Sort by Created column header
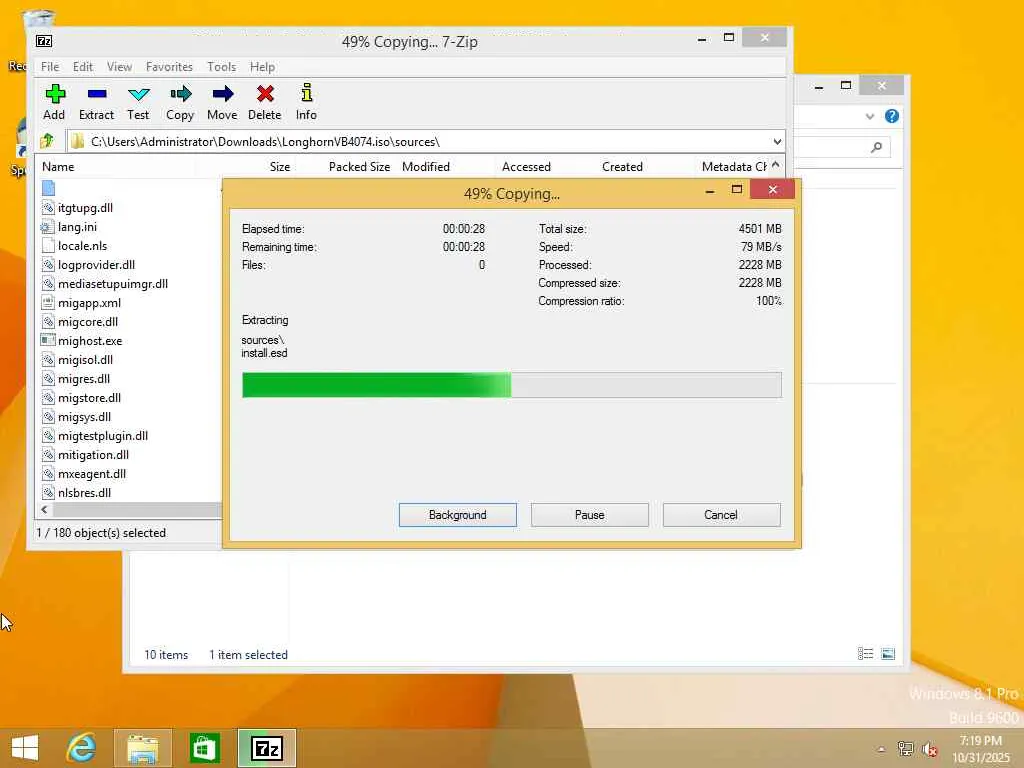Screen dimensions: 1024x768 click(622, 167)
